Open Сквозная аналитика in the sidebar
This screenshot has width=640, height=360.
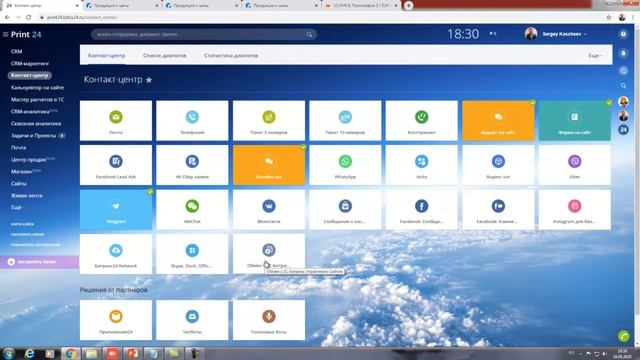[x=36, y=123]
